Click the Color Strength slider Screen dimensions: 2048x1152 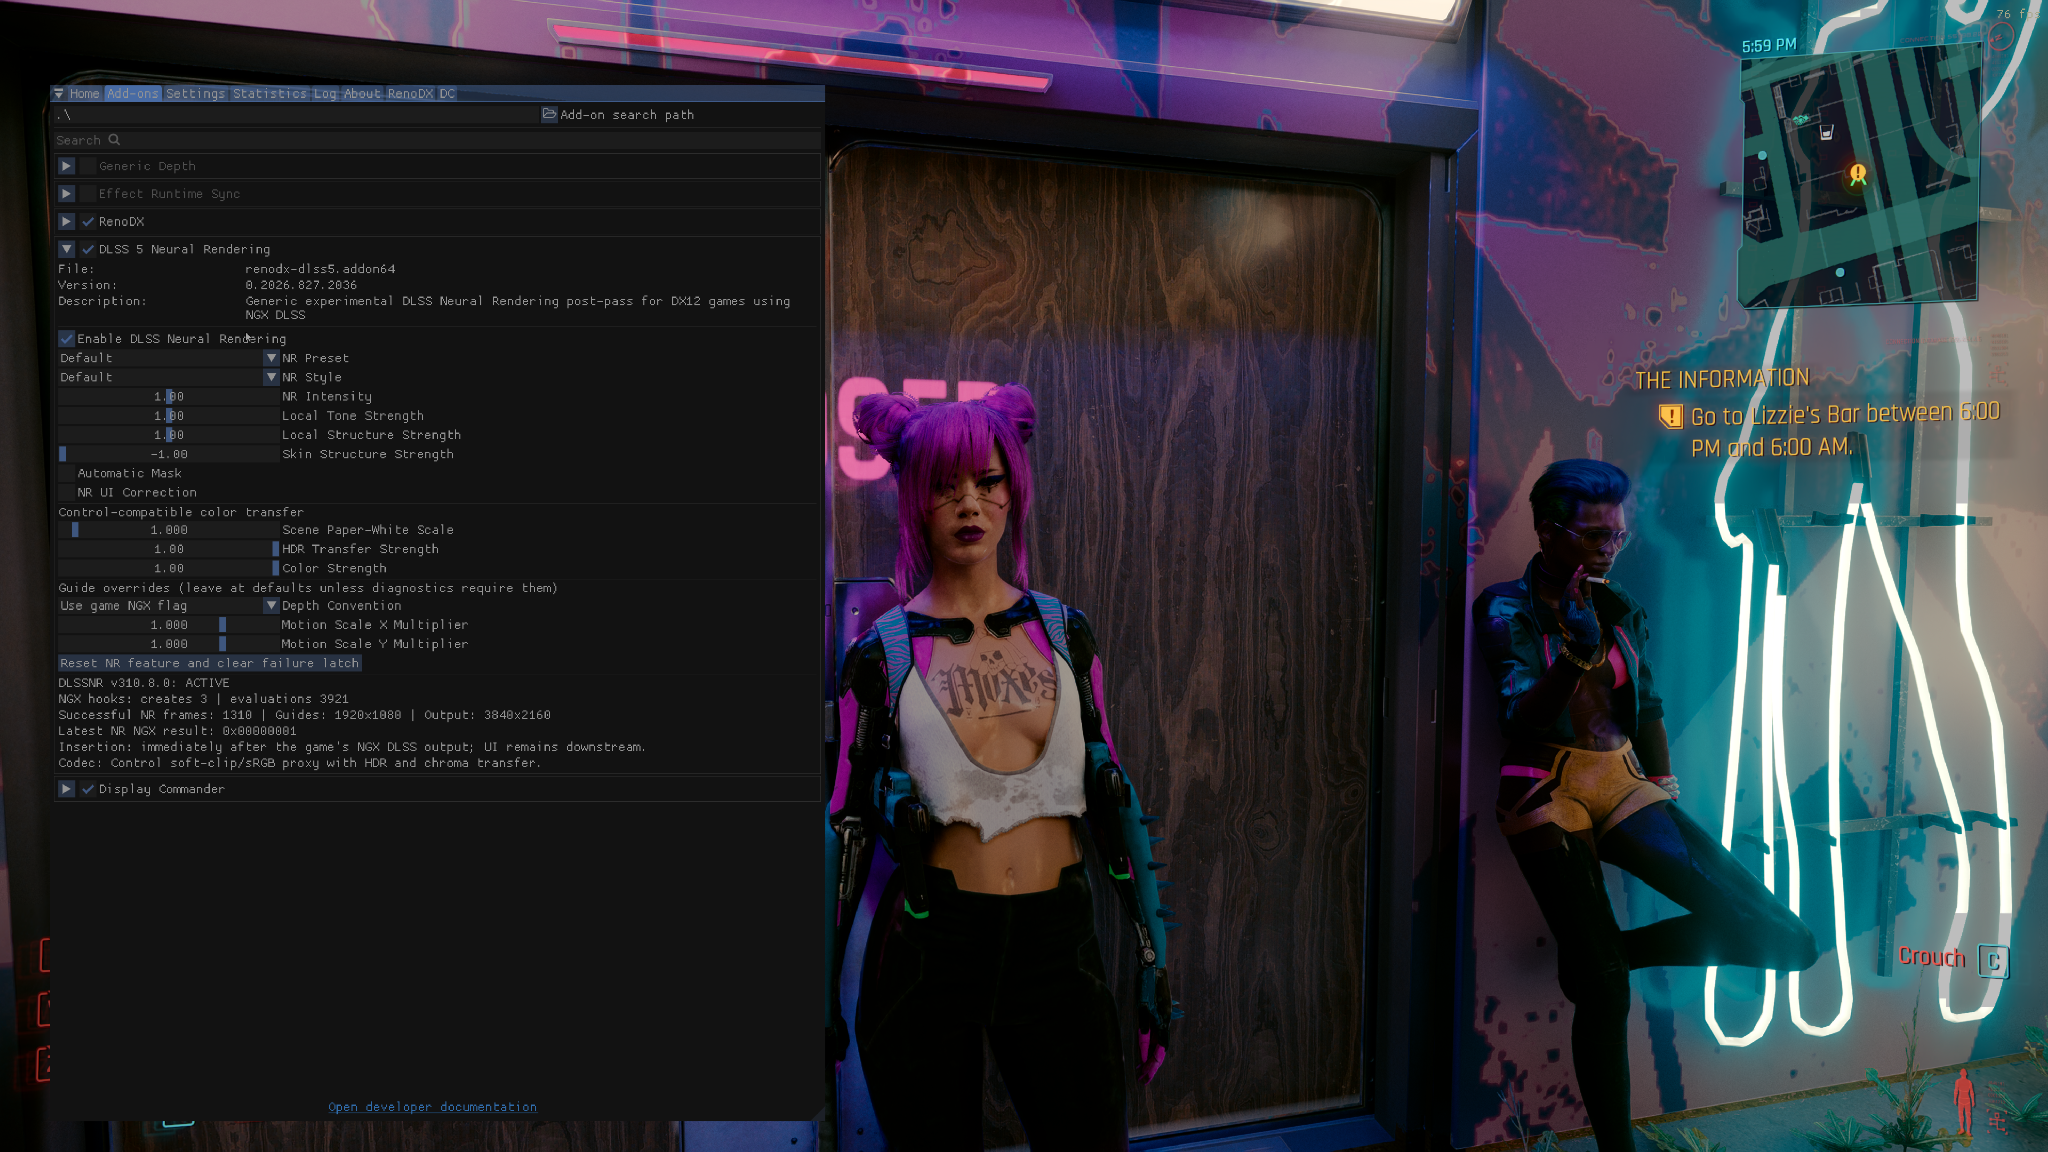(168, 568)
